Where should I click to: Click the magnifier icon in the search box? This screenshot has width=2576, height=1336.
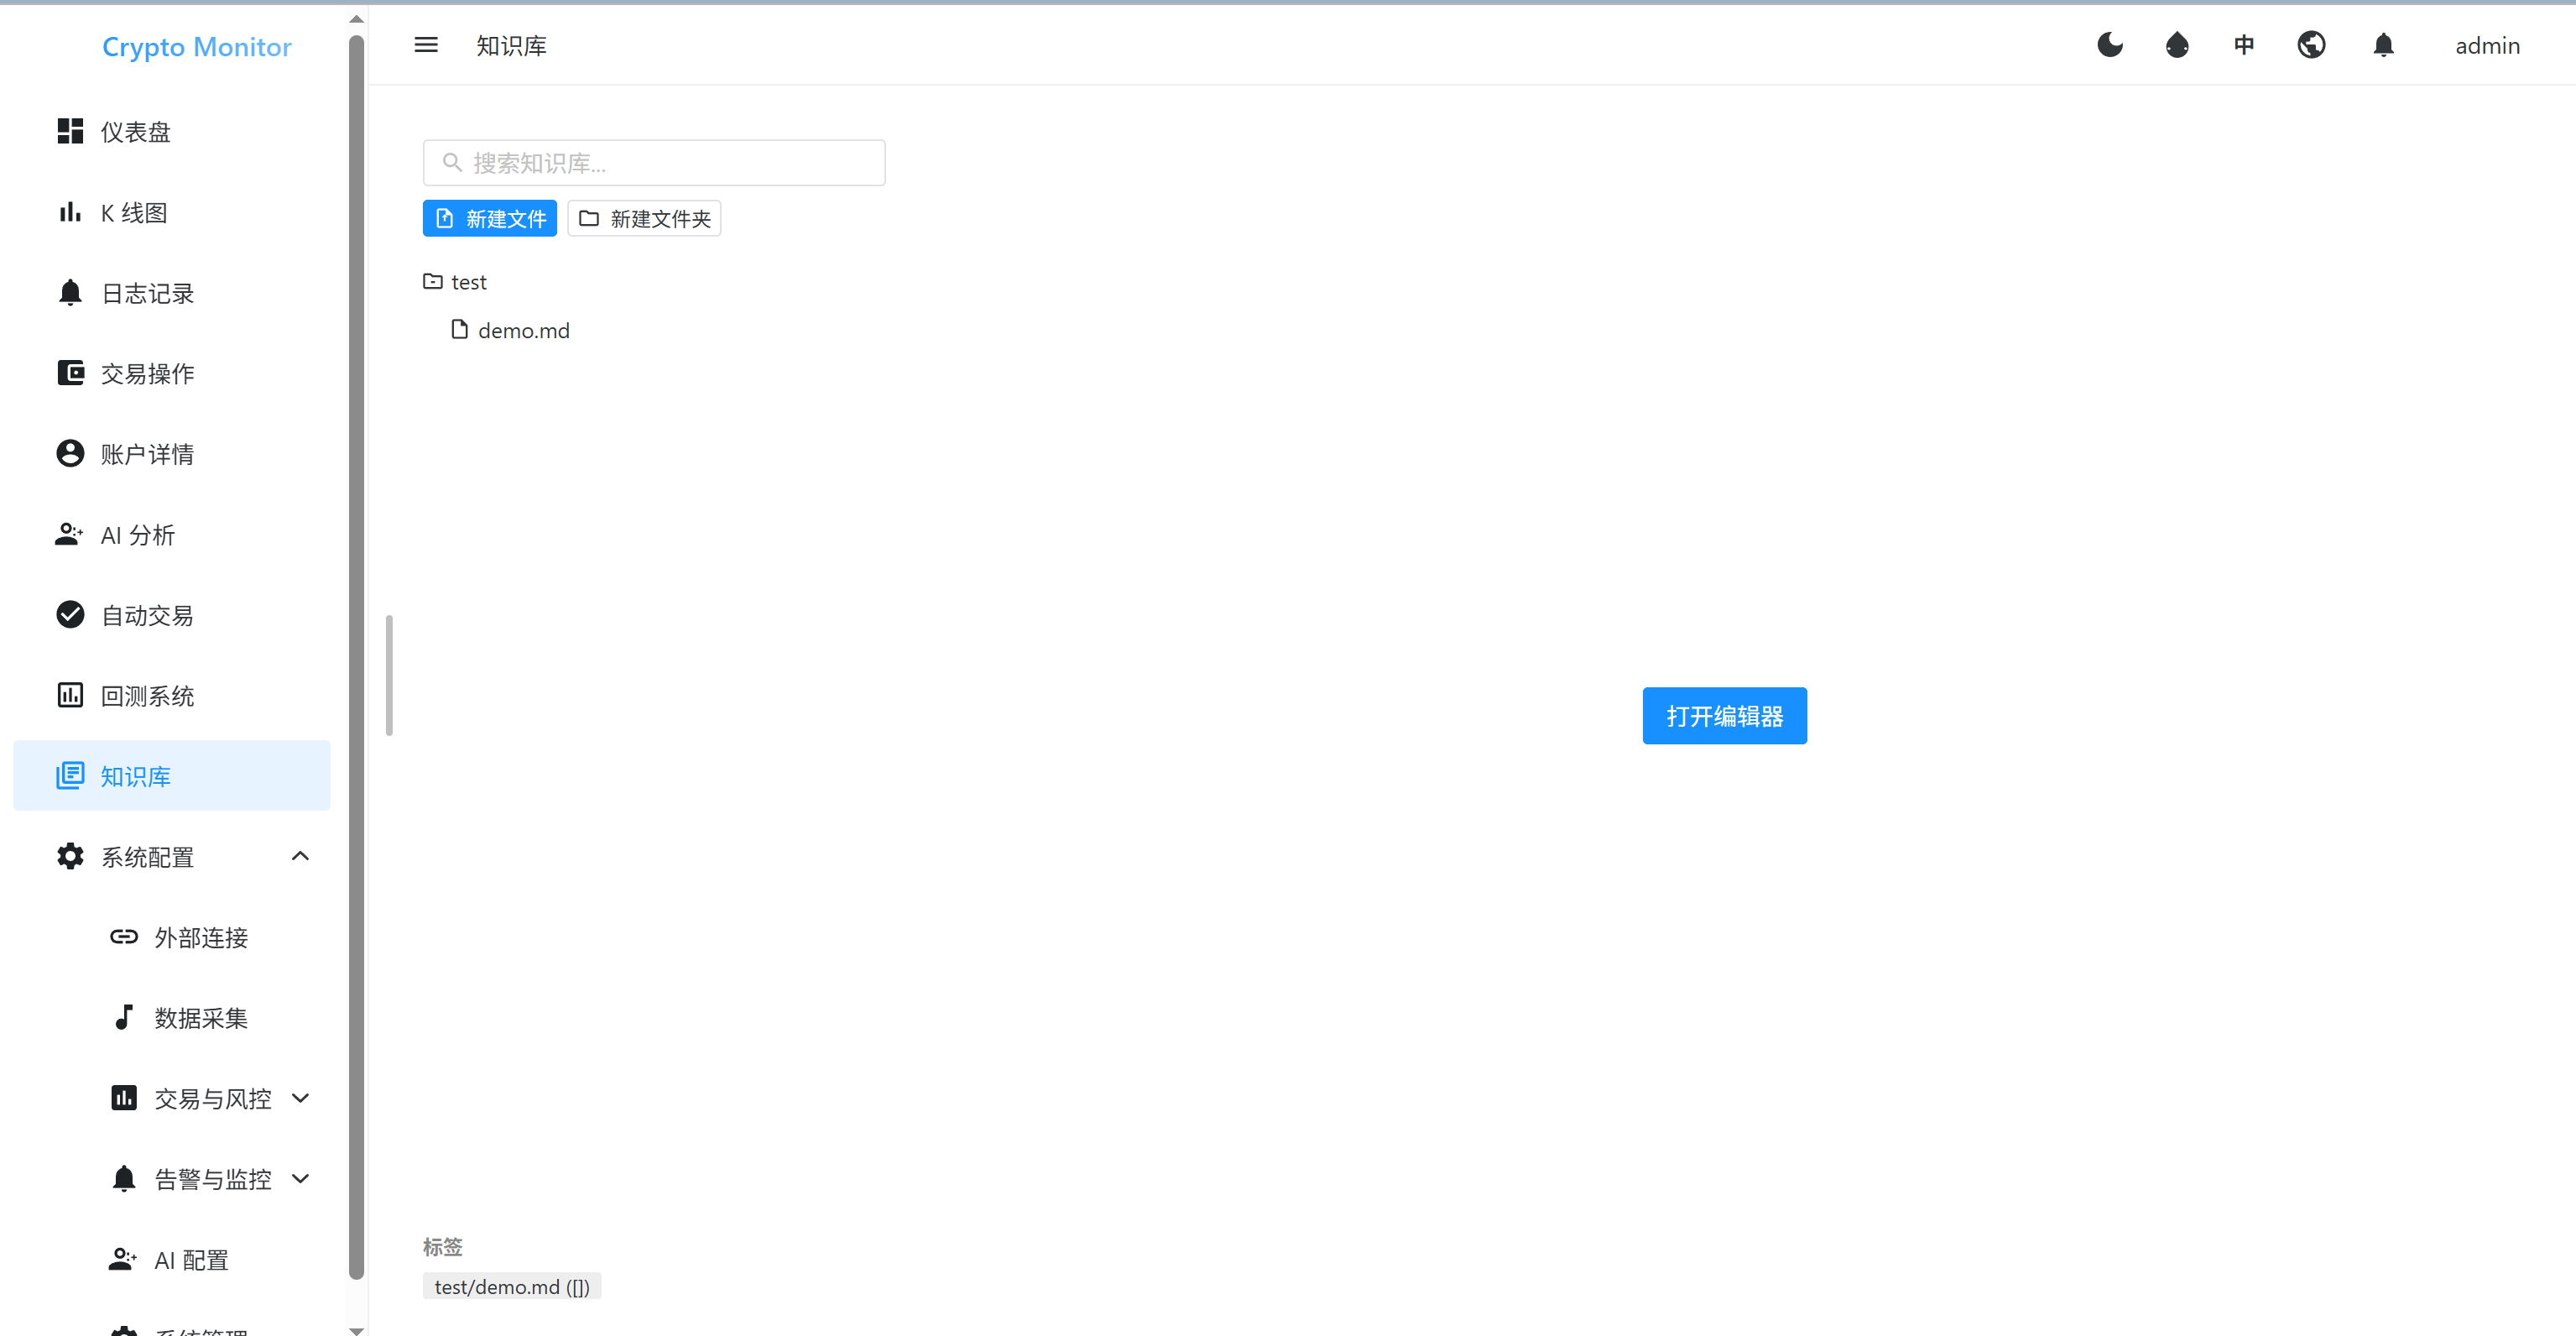coord(452,162)
